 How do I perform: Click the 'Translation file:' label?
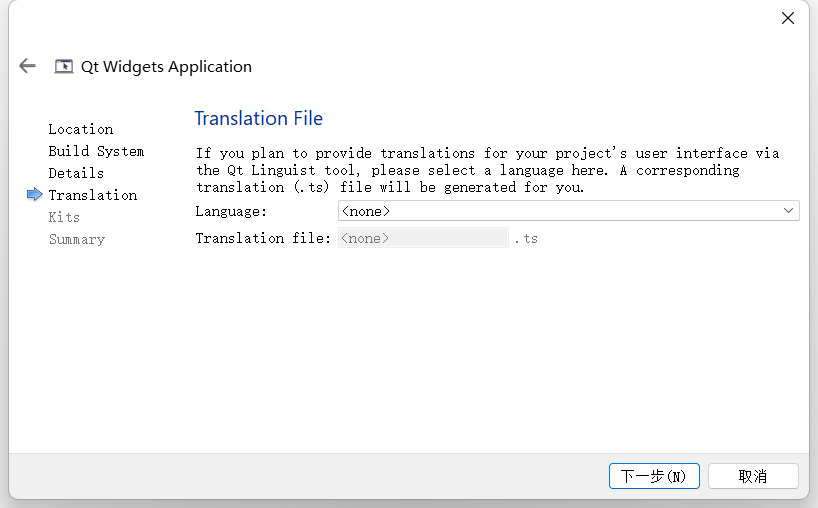[263, 238]
